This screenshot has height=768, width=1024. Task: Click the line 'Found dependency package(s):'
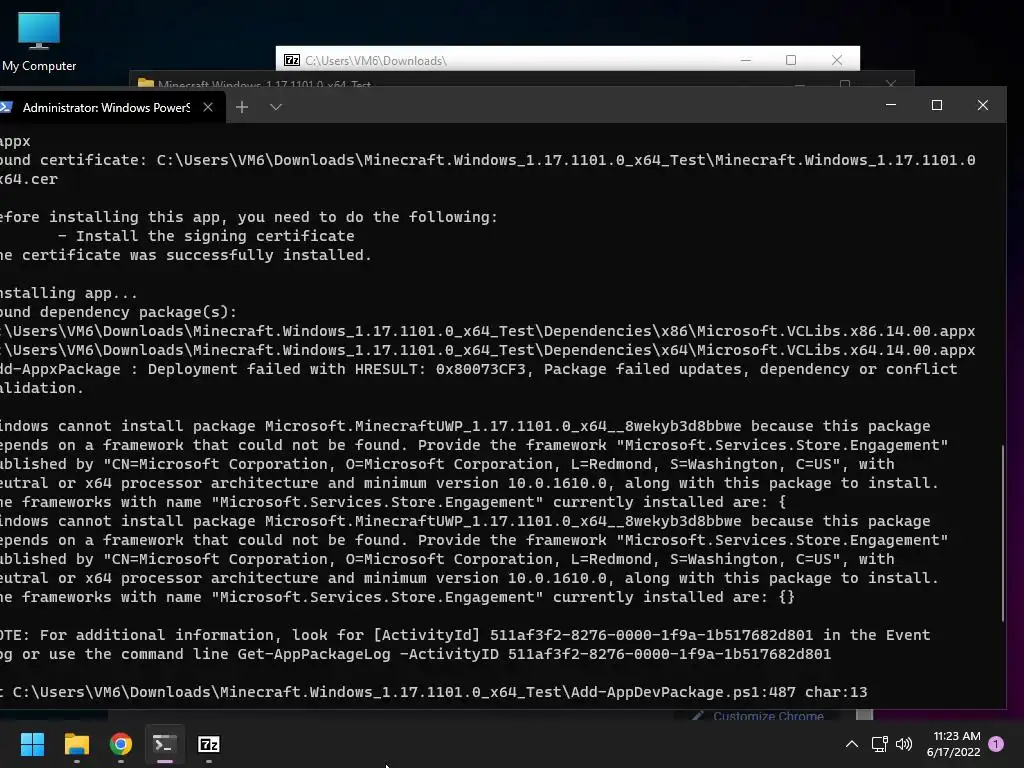(x=118, y=312)
